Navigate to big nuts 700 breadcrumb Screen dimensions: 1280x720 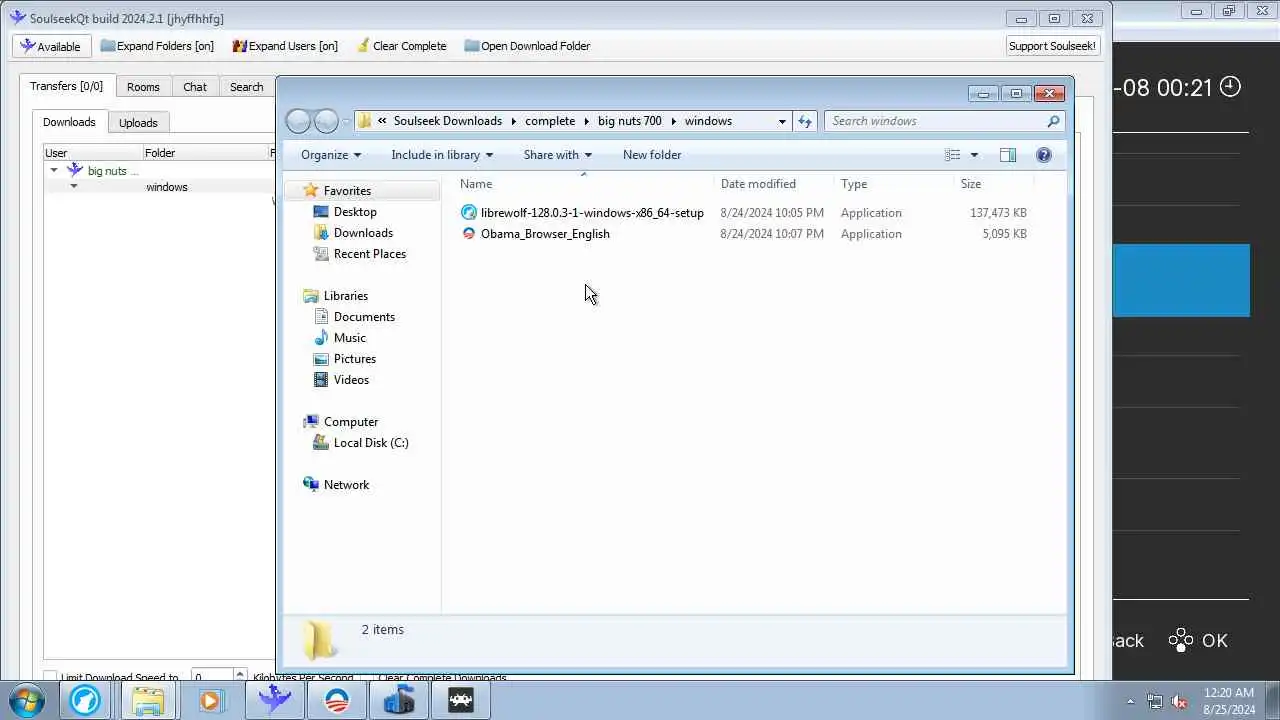click(x=630, y=121)
